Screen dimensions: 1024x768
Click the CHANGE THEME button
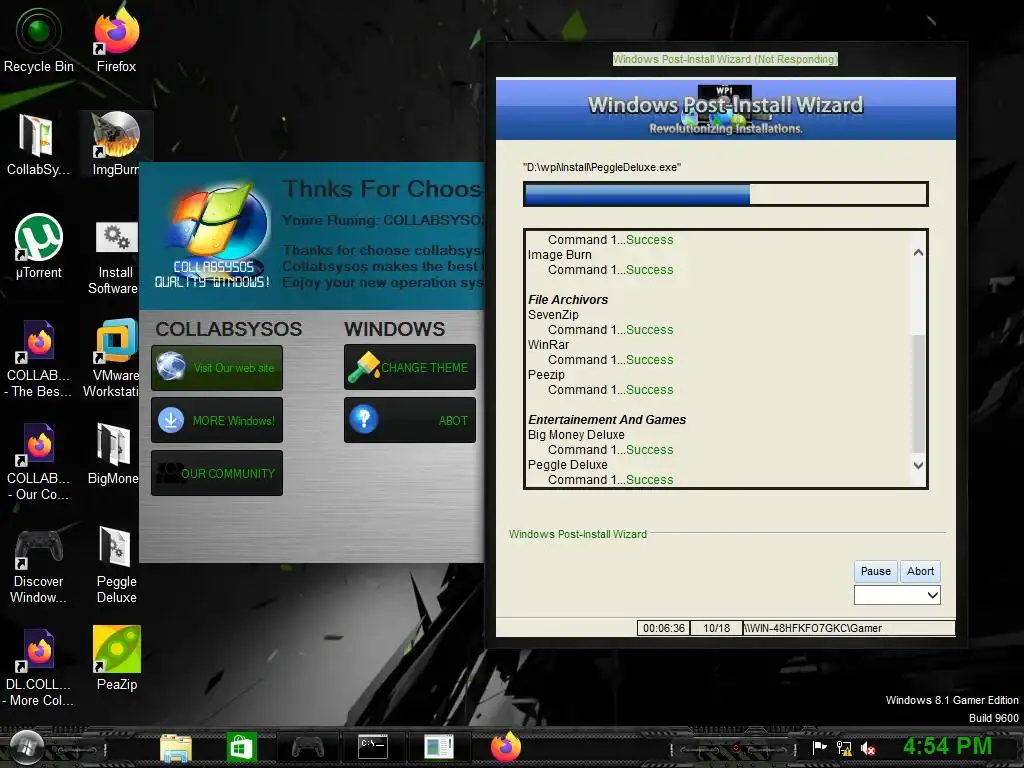pyautogui.click(x=410, y=368)
